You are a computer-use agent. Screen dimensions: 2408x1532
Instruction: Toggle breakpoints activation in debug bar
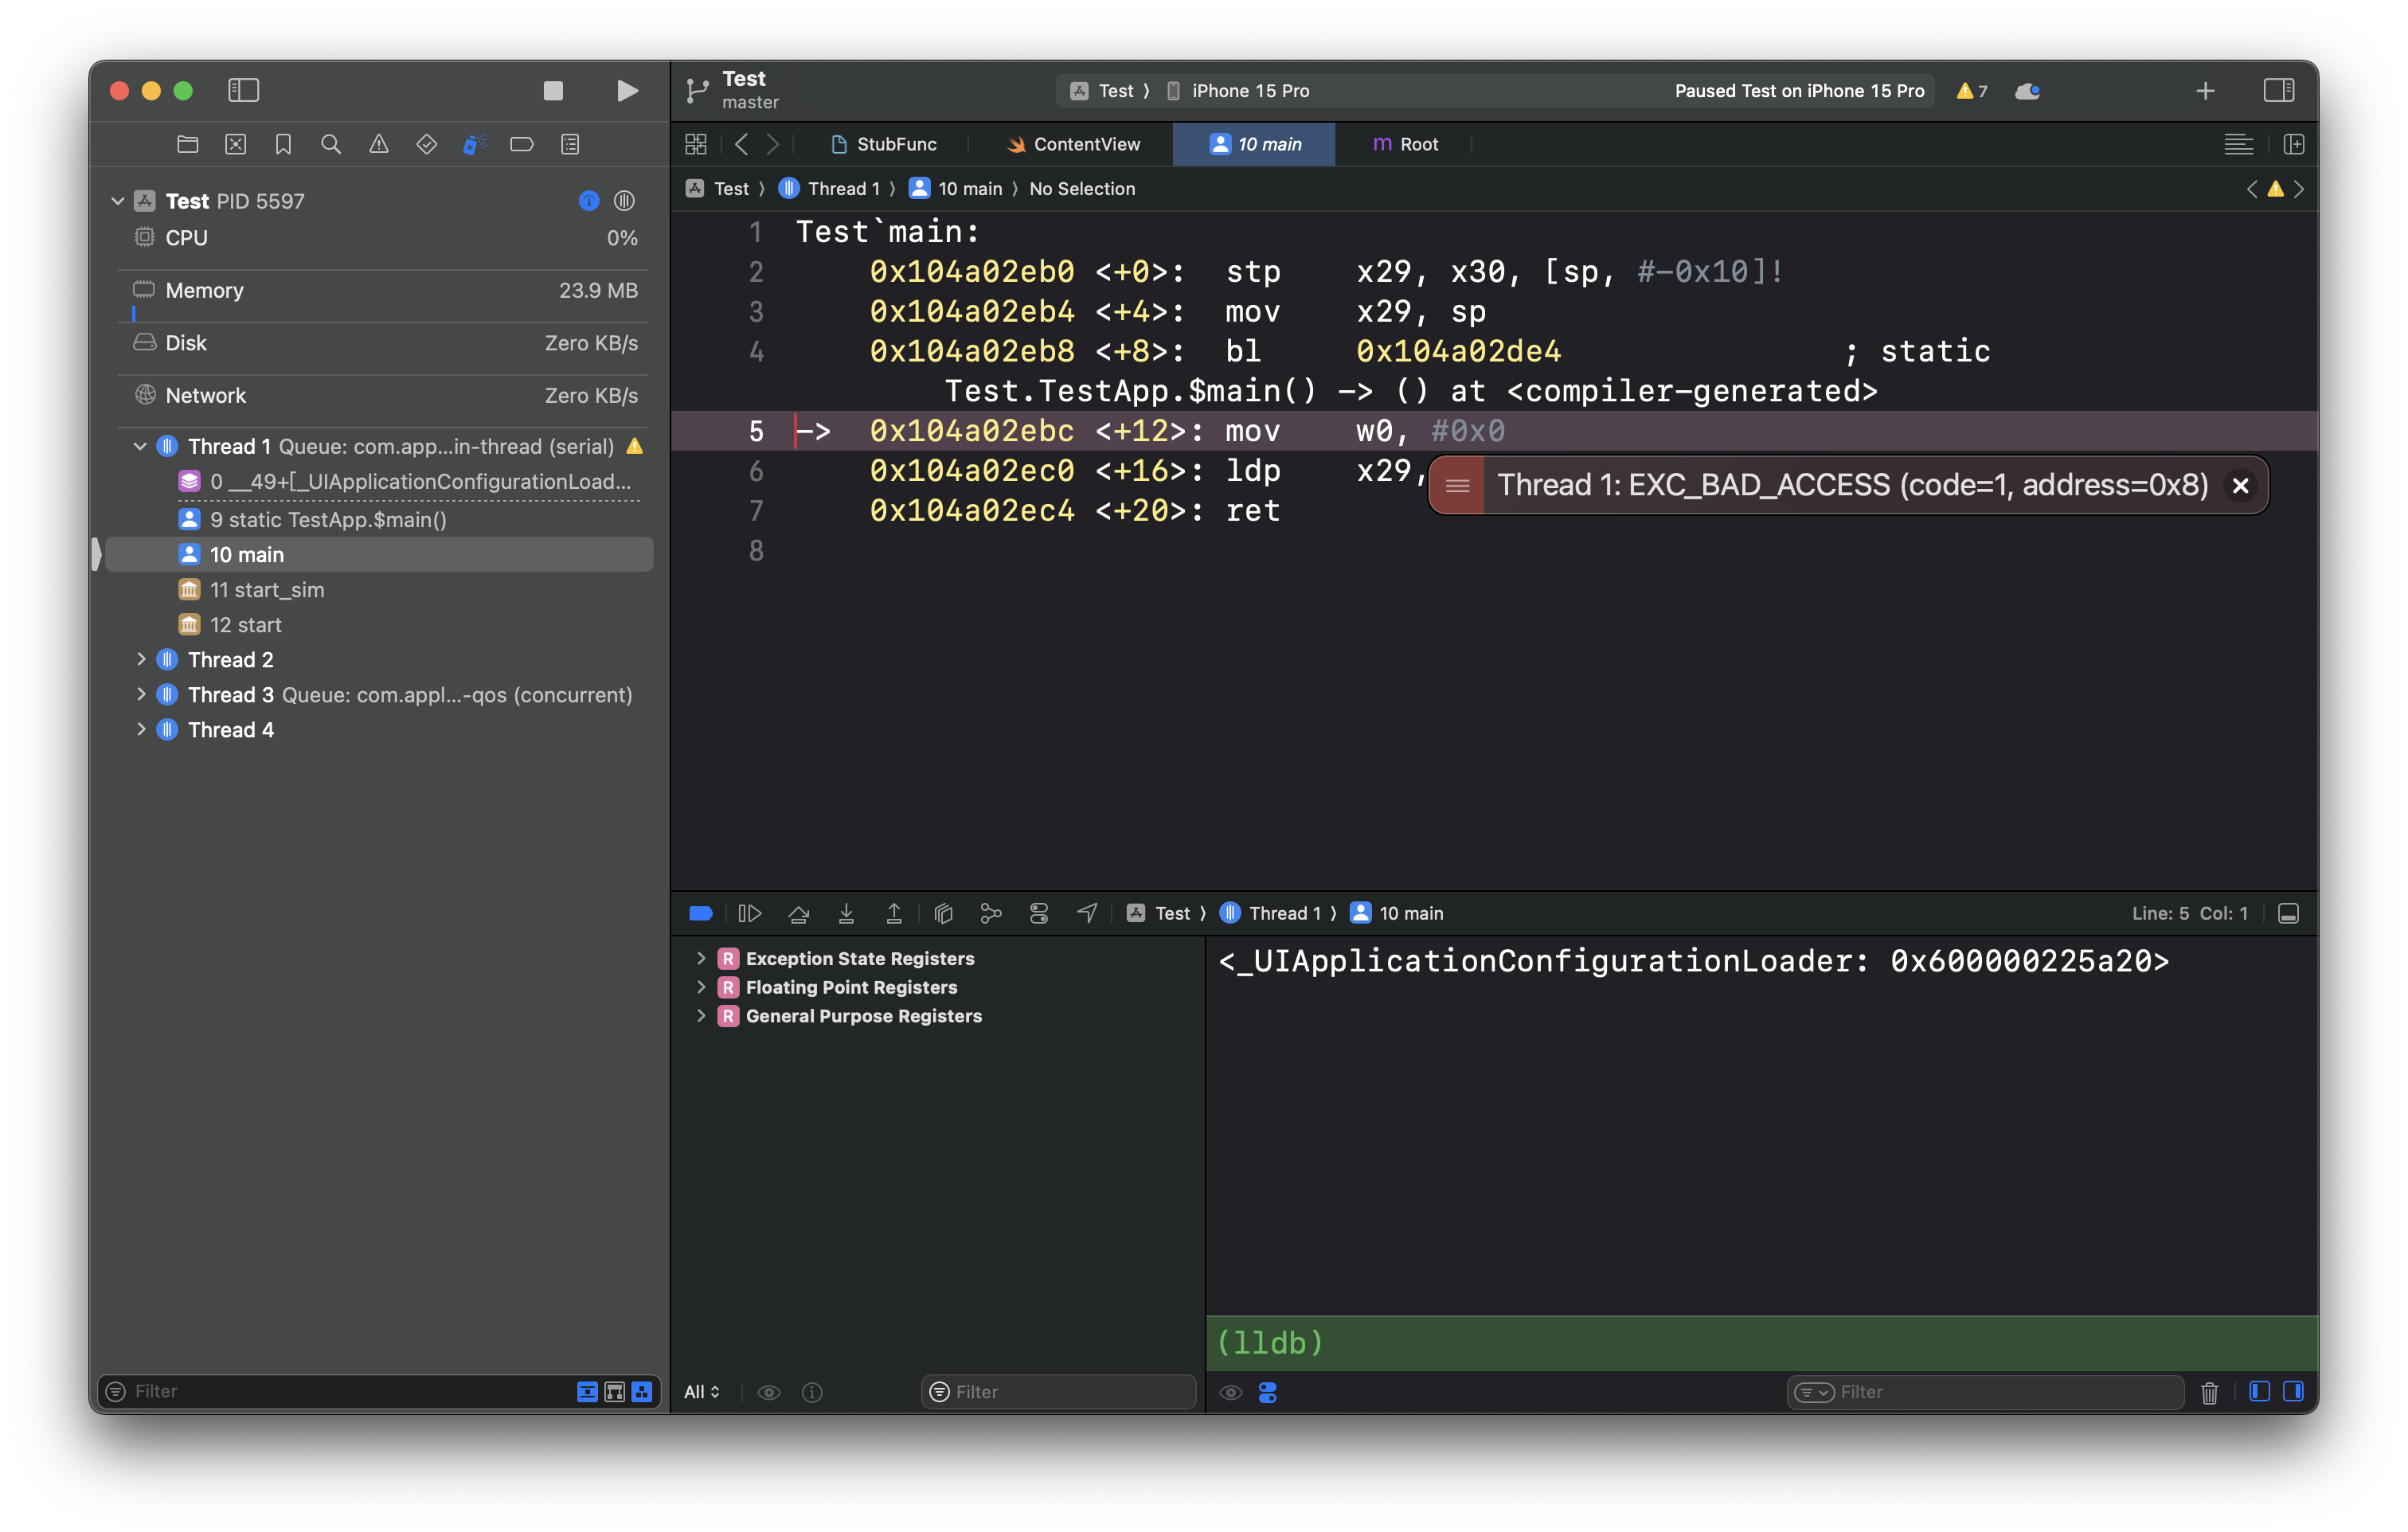(701, 913)
